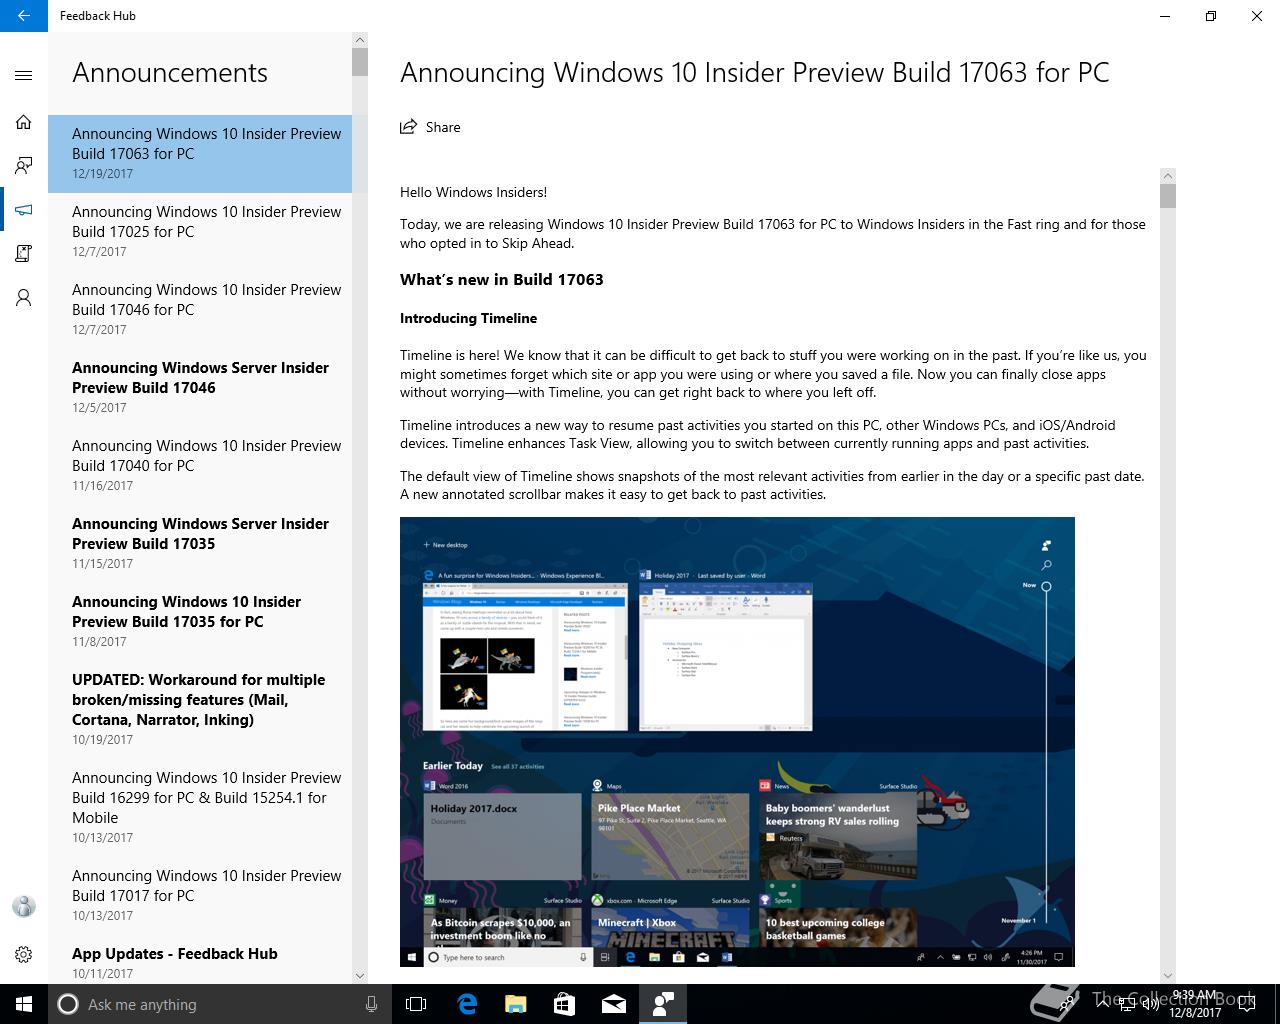The height and width of the screenshot is (1024, 1280).
Task: Click the 'Introducing Timeline' heading
Action: coord(468,318)
